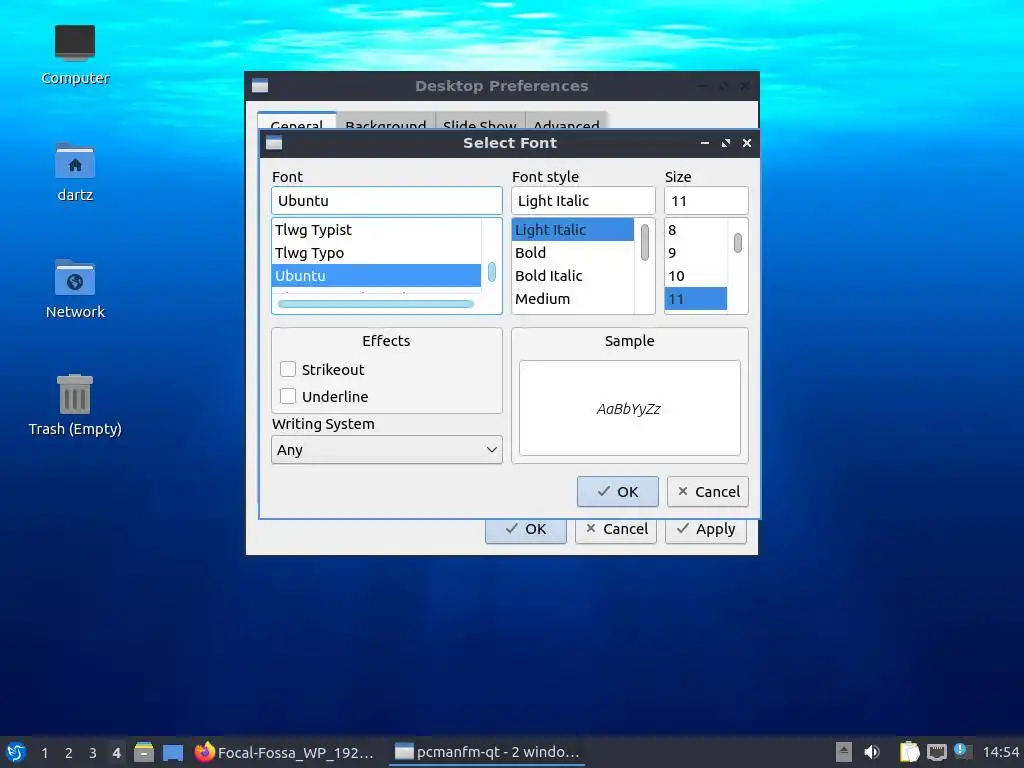The width and height of the screenshot is (1024, 768).
Task: Switch to Slide Show tab in Desktop Preferences
Action: (480, 121)
